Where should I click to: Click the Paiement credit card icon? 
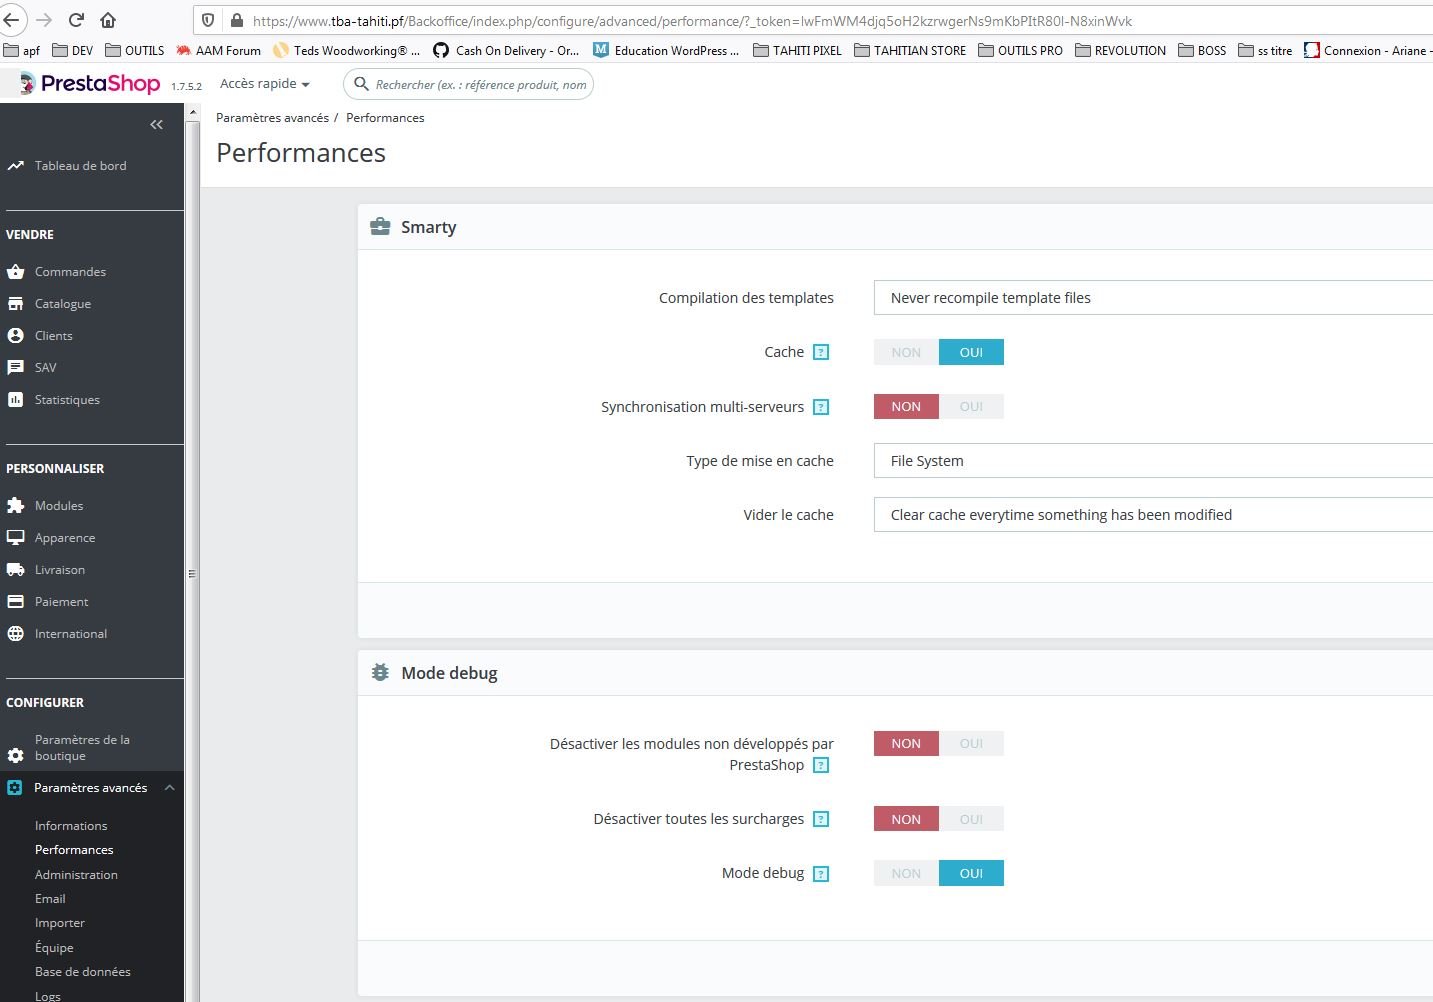point(15,602)
